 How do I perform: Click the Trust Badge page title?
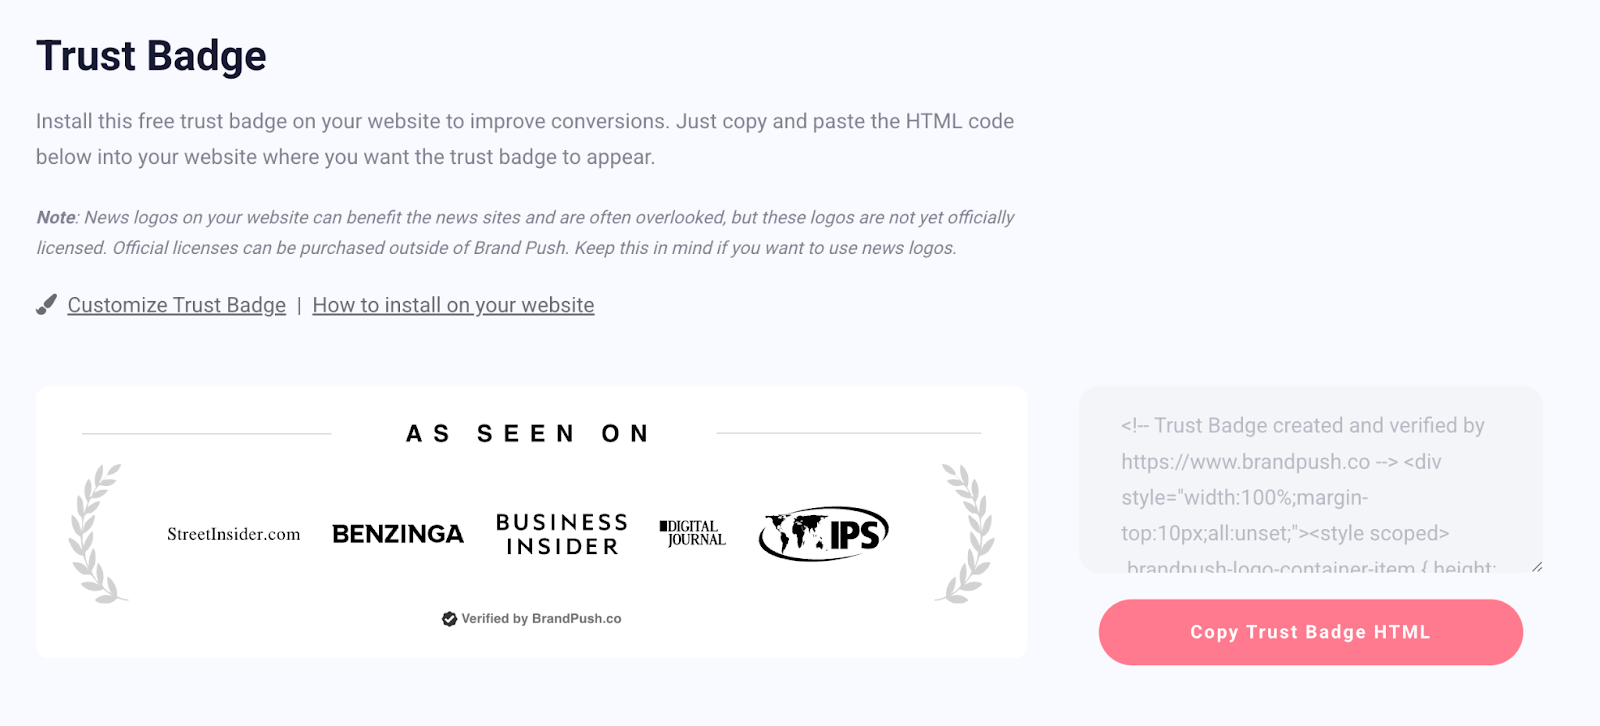pyautogui.click(x=151, y=56)
